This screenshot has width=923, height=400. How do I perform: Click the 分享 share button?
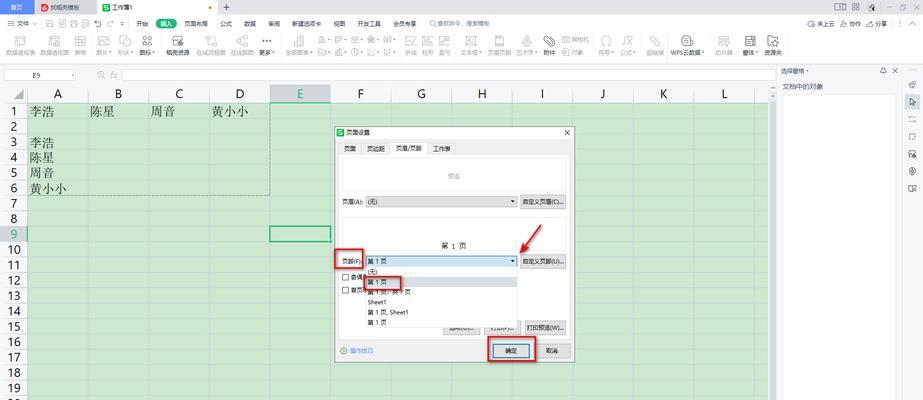877,24
